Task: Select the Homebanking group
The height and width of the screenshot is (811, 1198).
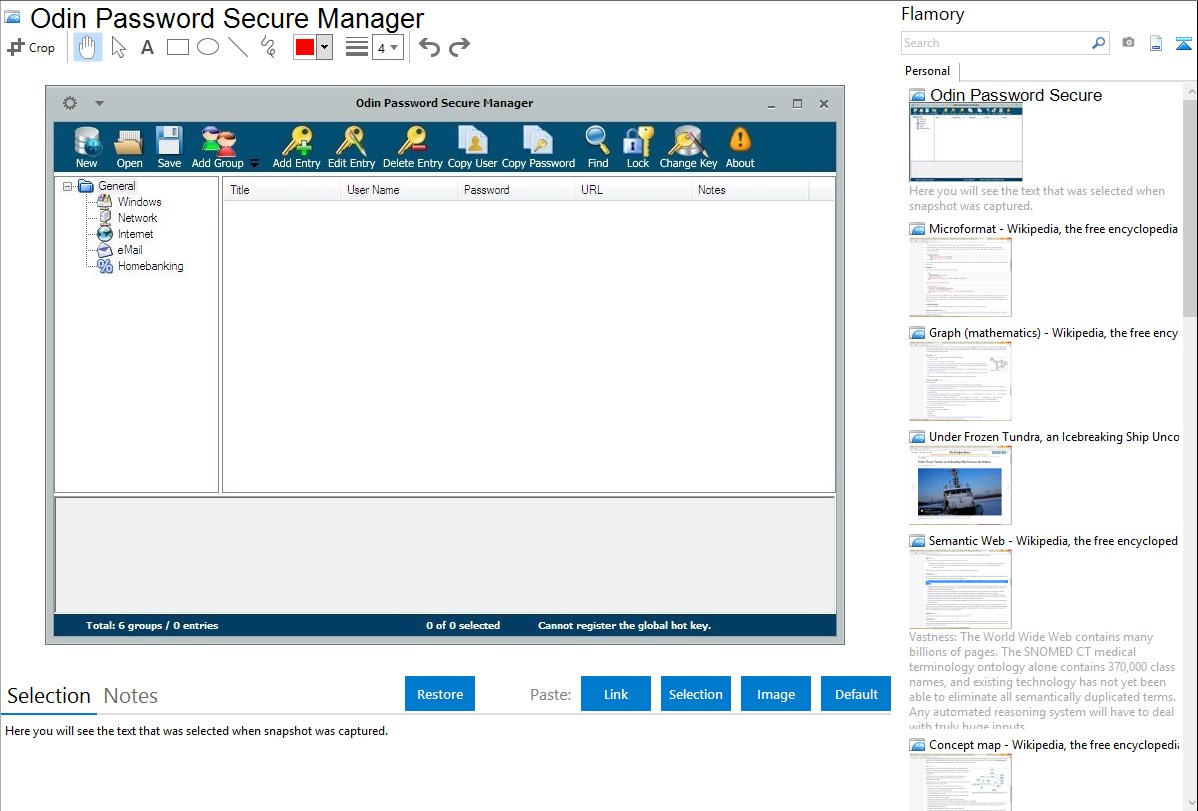Action: (x=151, y=266)
